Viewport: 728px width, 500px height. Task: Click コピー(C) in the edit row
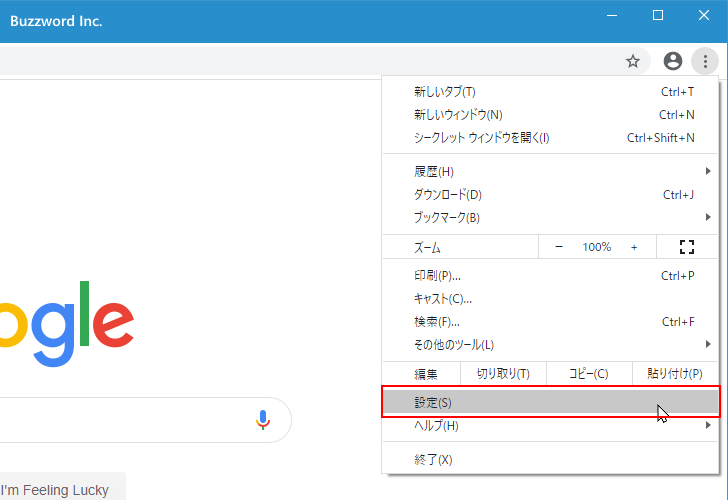click(x=589, y=374)
